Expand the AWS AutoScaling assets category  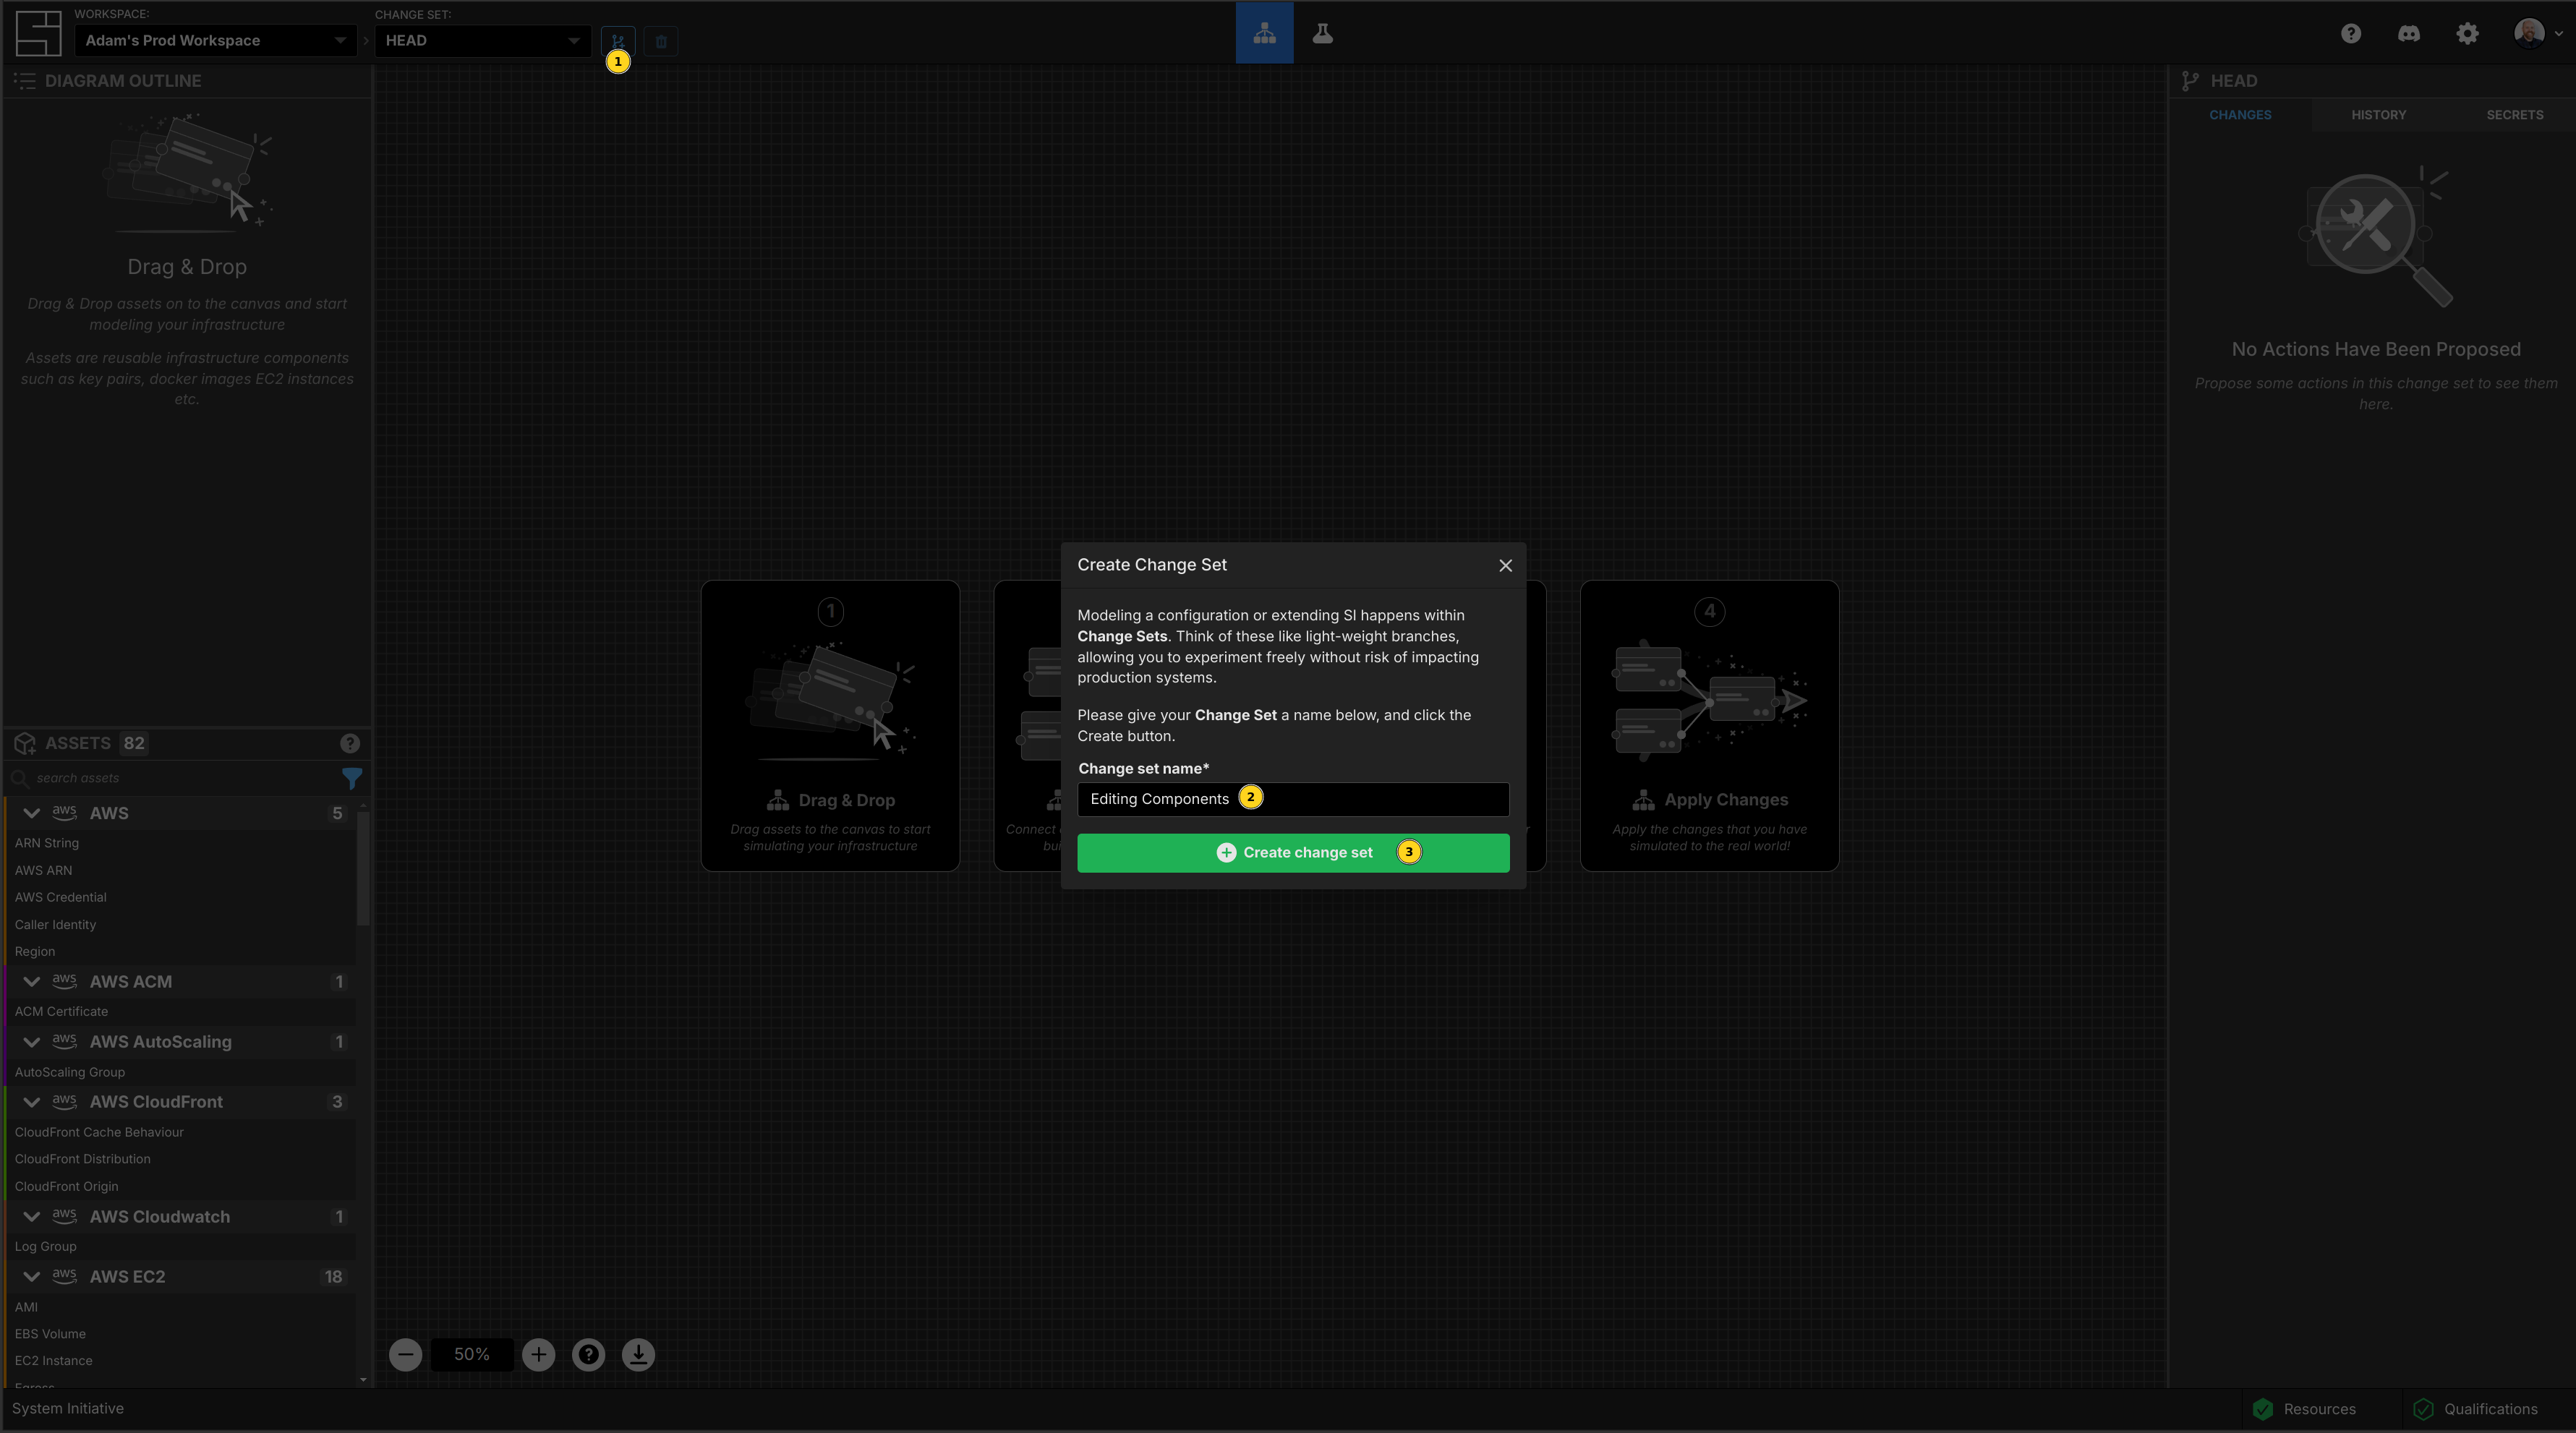point(32,1041)
